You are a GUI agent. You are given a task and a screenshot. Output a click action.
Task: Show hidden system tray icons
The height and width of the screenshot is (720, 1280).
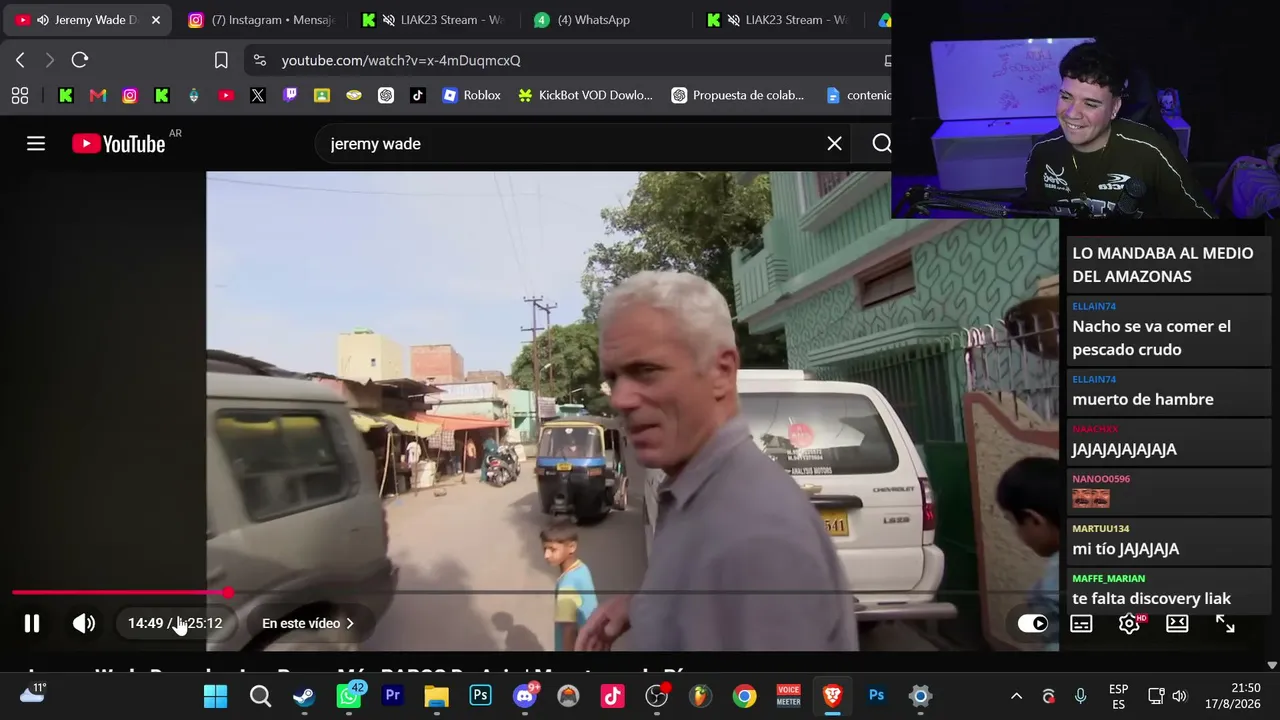coord(1016,696)
